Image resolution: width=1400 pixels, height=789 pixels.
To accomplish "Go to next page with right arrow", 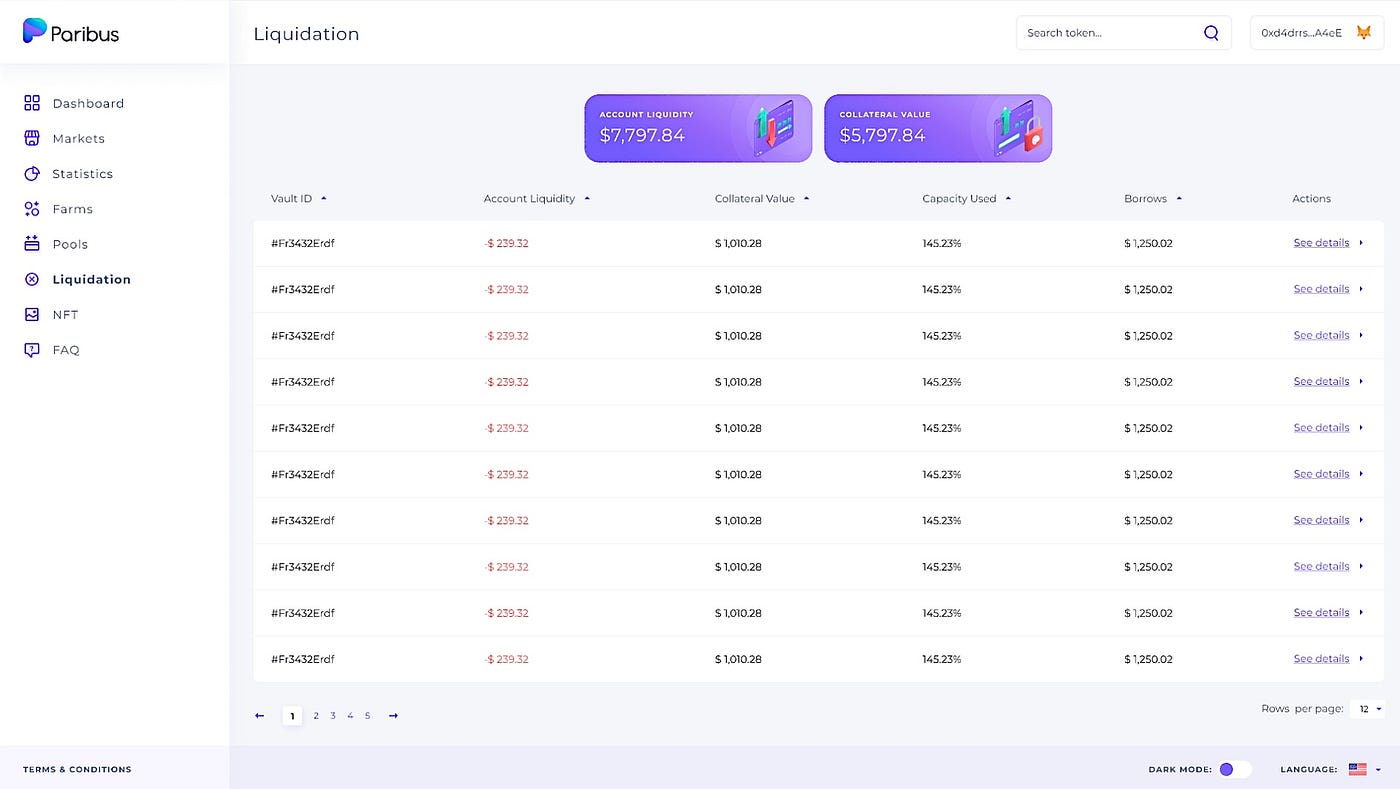I will click(394, 716).
